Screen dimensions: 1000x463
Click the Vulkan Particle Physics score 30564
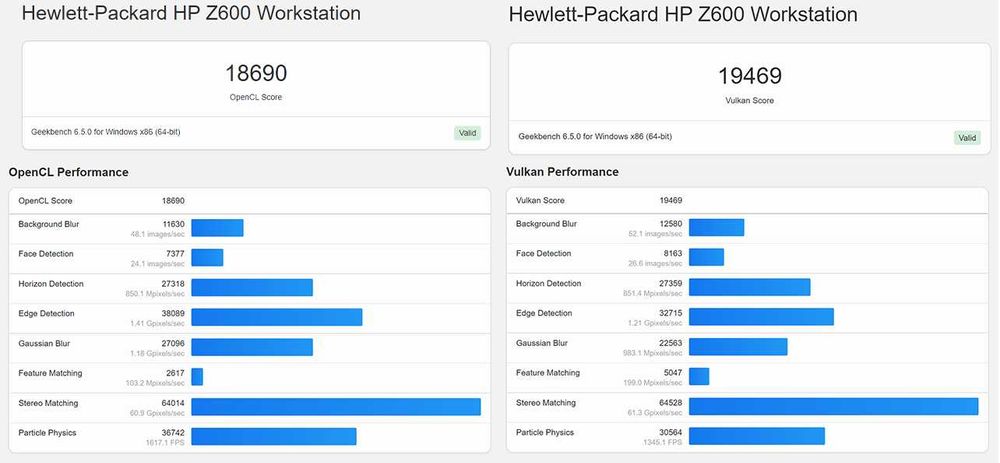671,433
